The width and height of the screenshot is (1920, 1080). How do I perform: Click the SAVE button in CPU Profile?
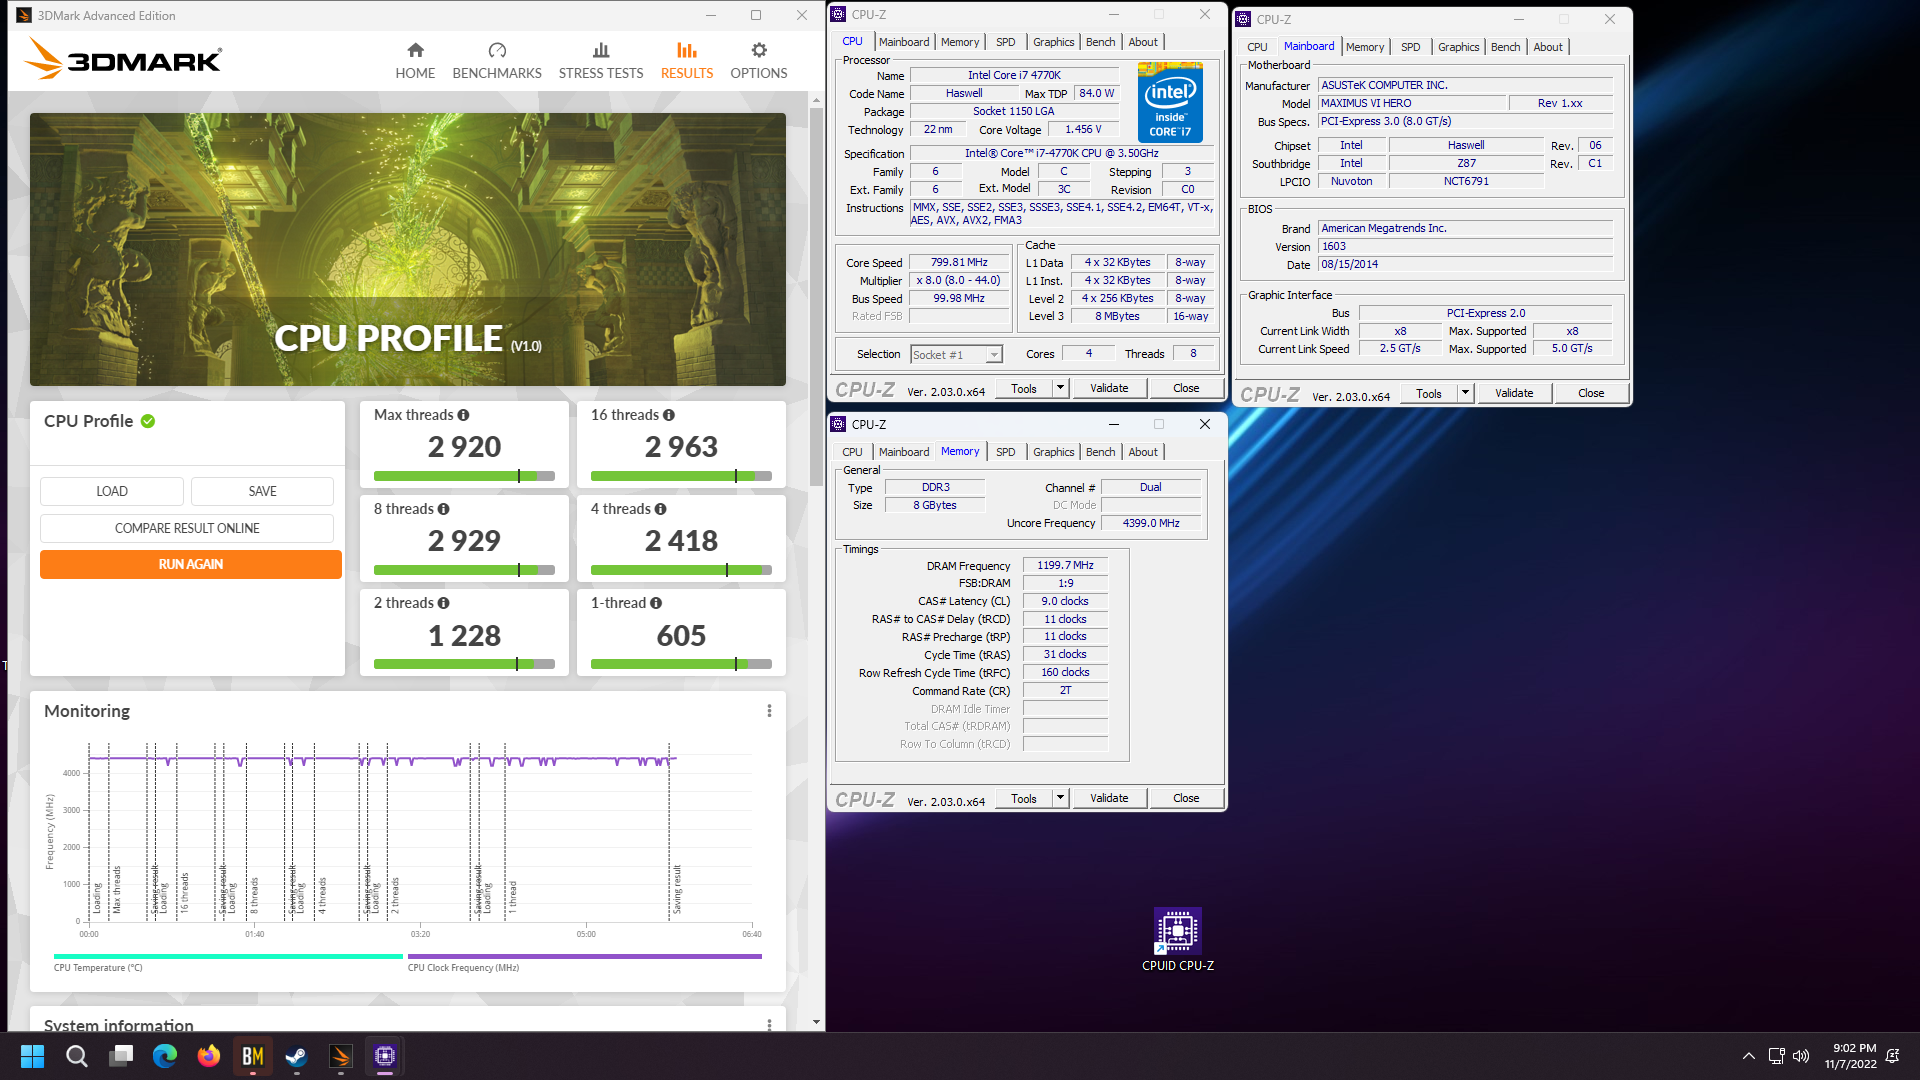pyautogui.click(x=263, y=491)
